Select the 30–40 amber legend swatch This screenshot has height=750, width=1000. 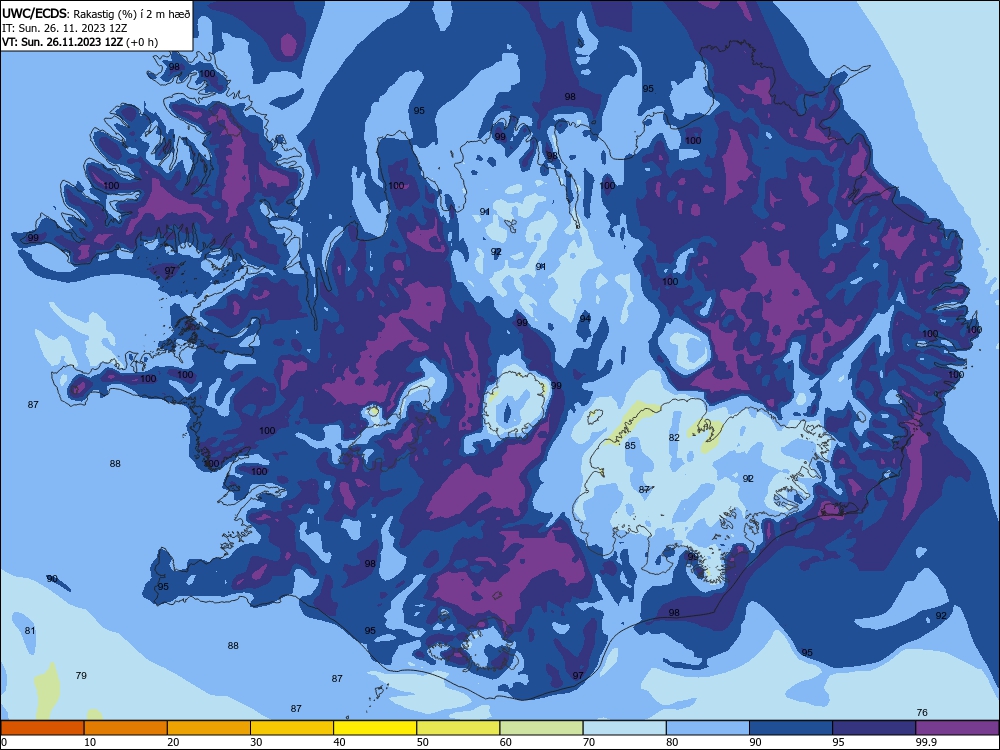[x=292, y=728]
